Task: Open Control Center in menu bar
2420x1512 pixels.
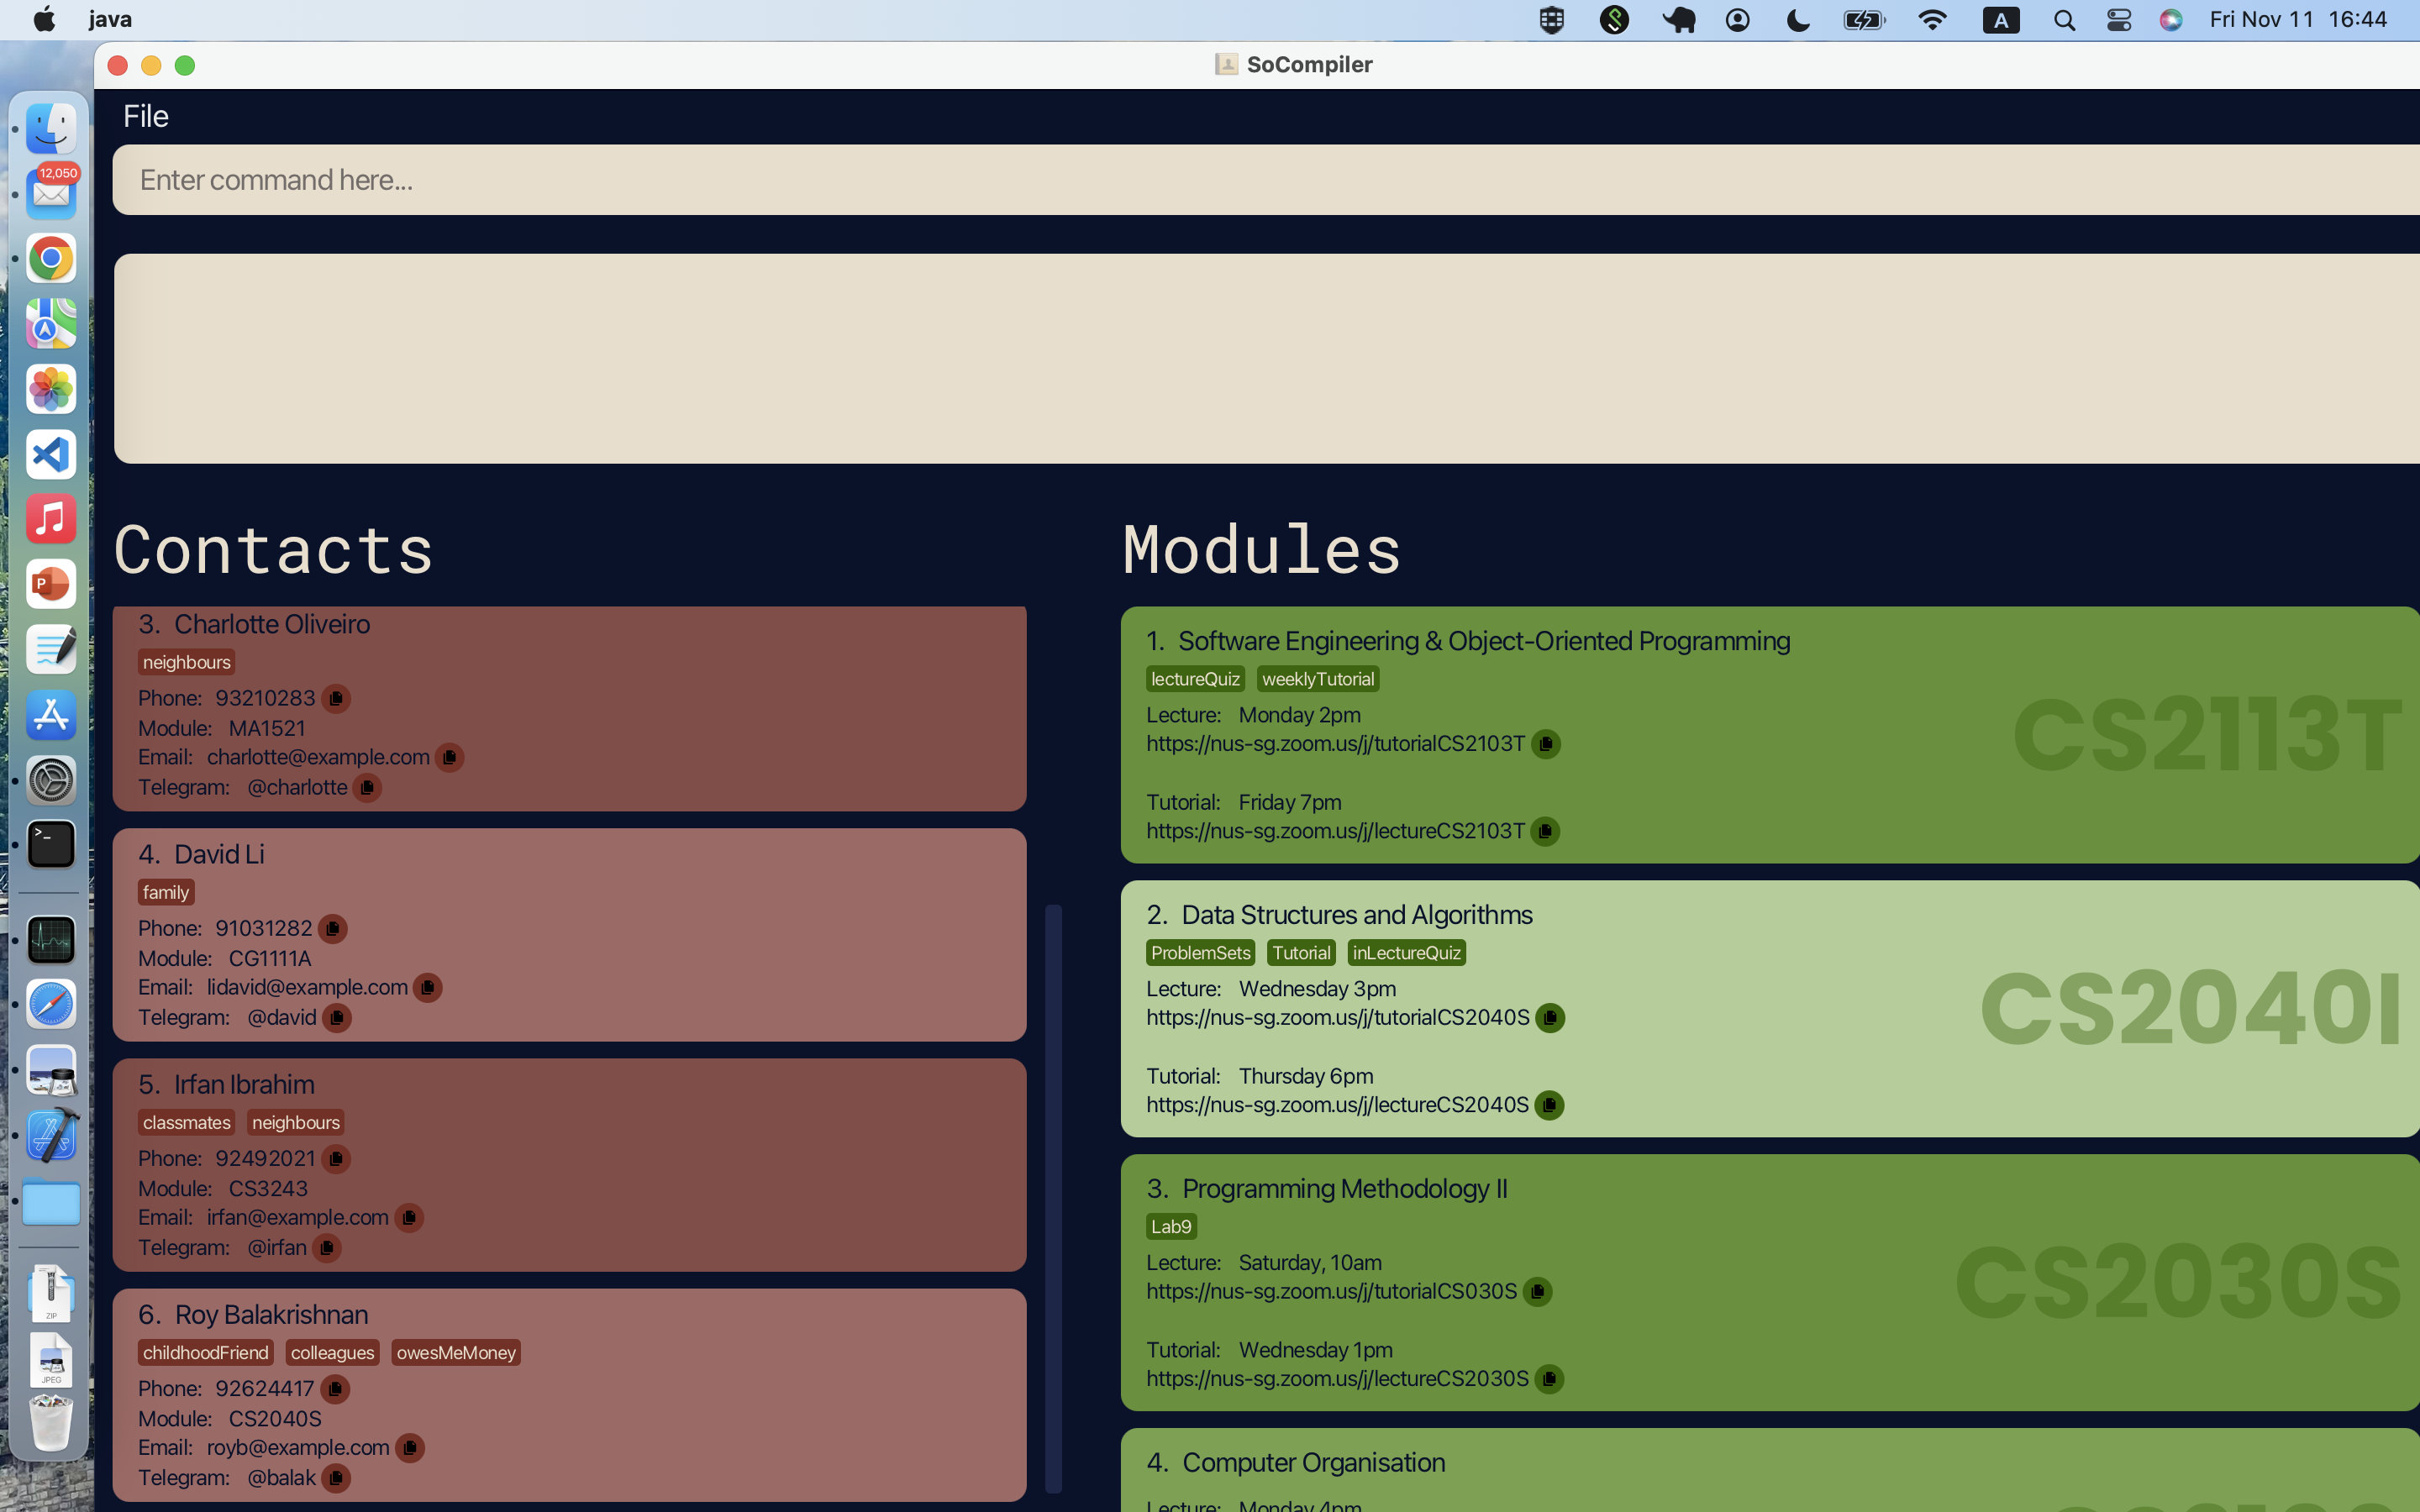Action: (2118, 19)
